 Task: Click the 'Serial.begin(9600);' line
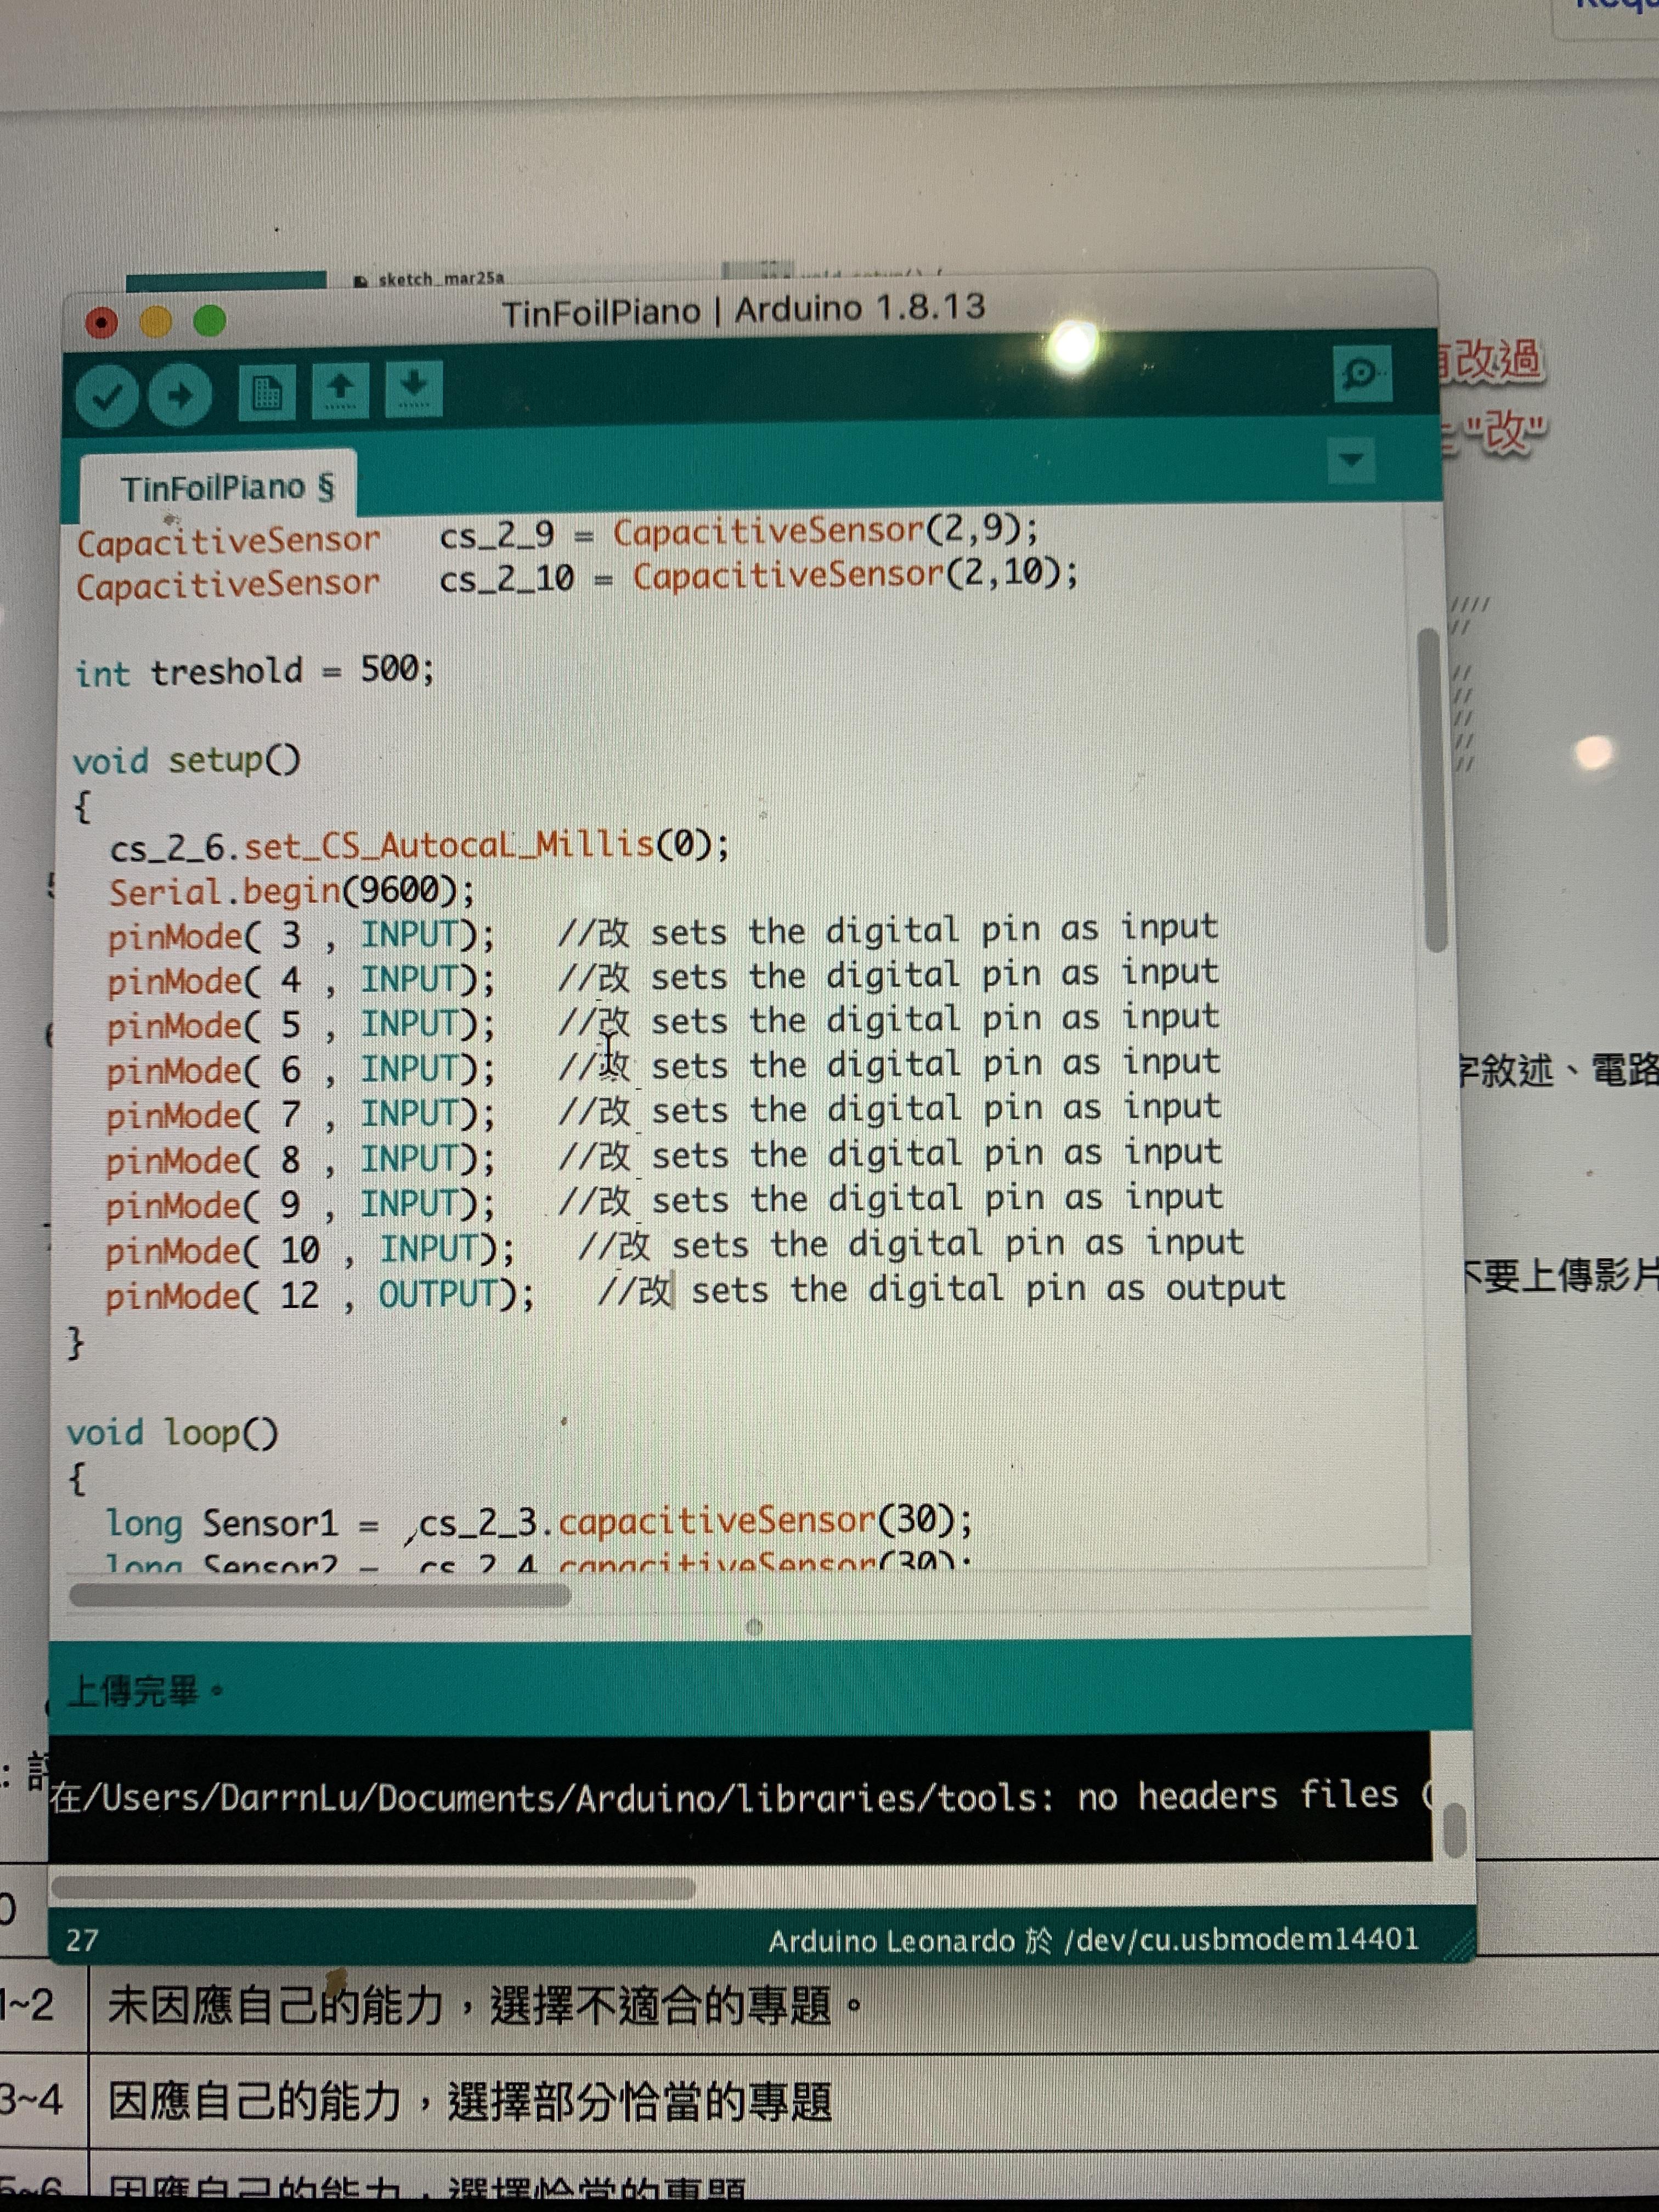(x=291, y=891)
